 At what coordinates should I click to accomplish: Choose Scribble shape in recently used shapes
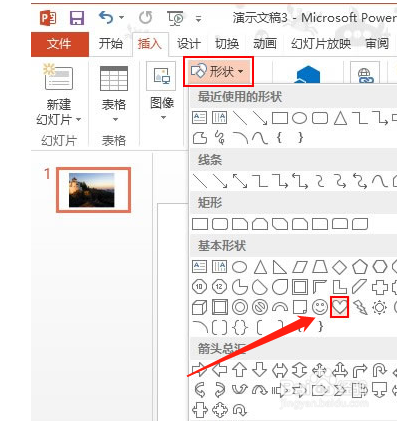220,137
